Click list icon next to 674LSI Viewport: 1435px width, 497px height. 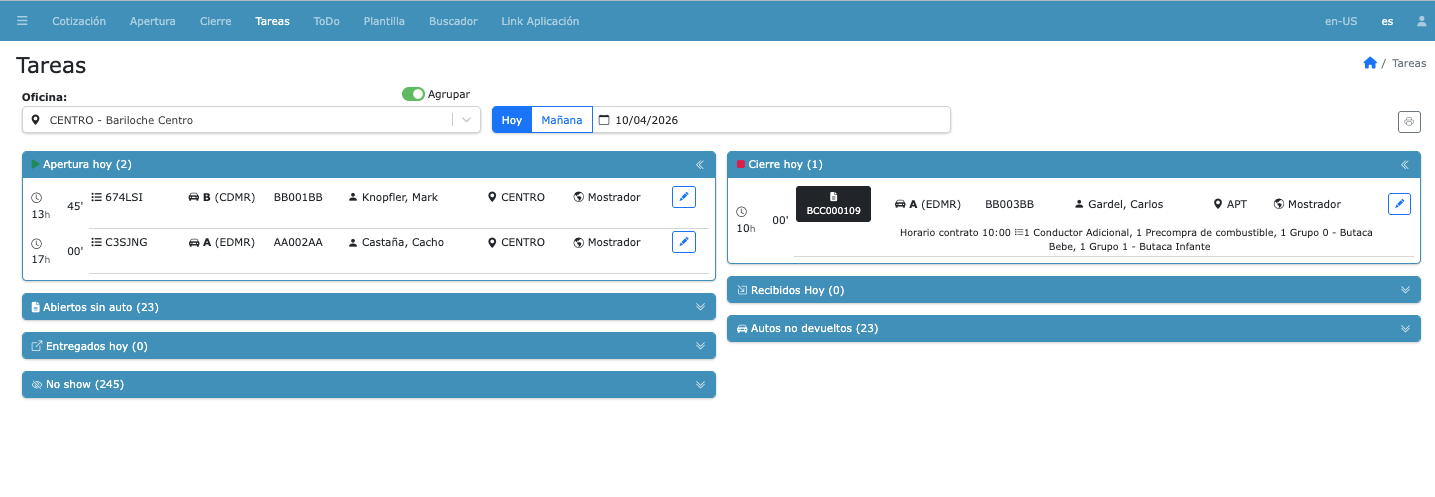96,197
